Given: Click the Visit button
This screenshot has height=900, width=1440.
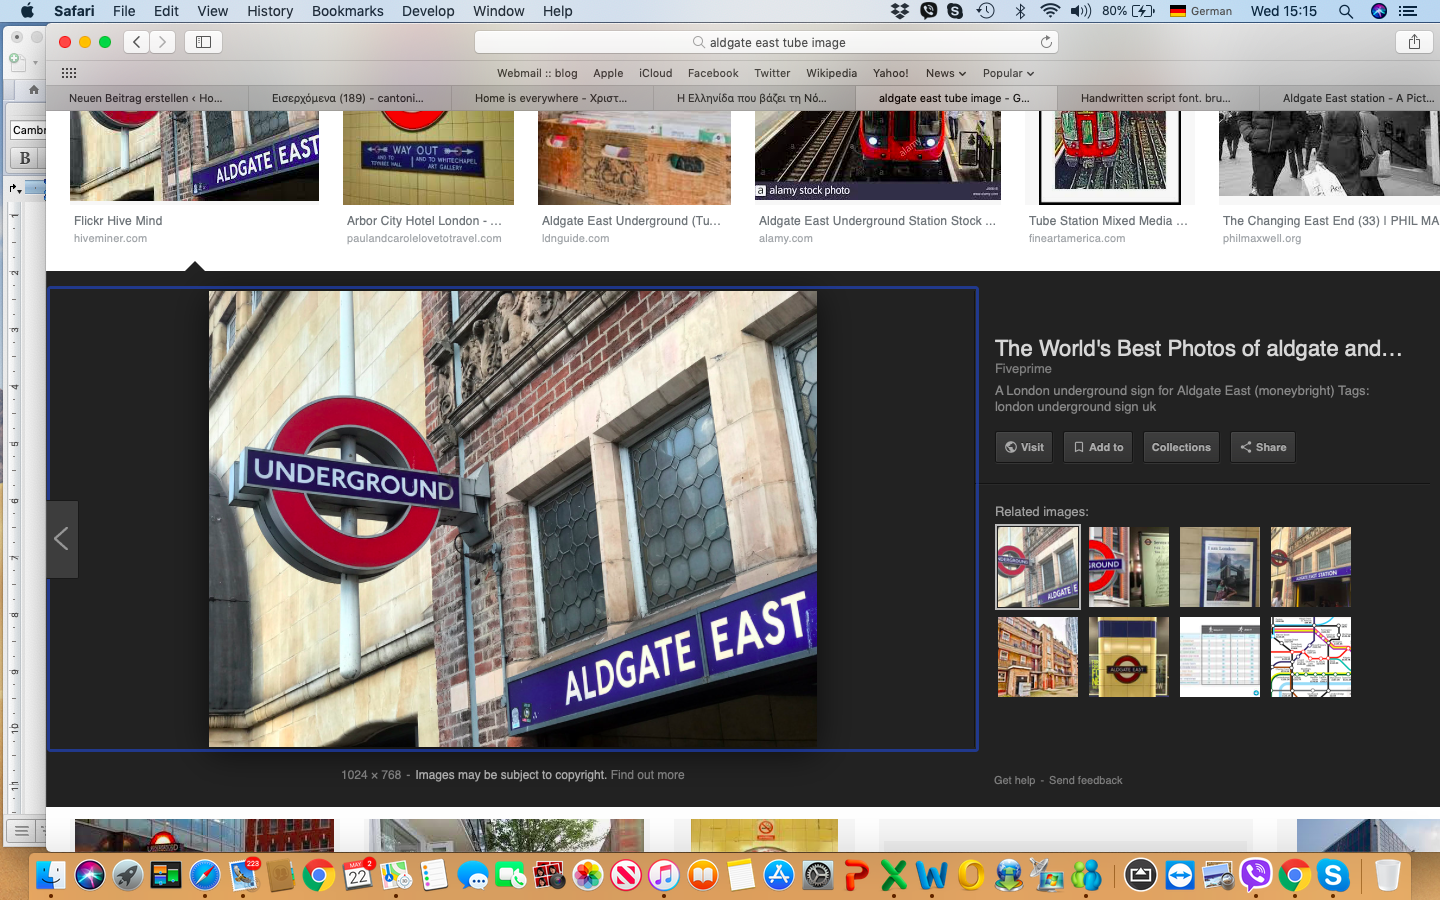Looking at the screenshot, I should 1024,447.
